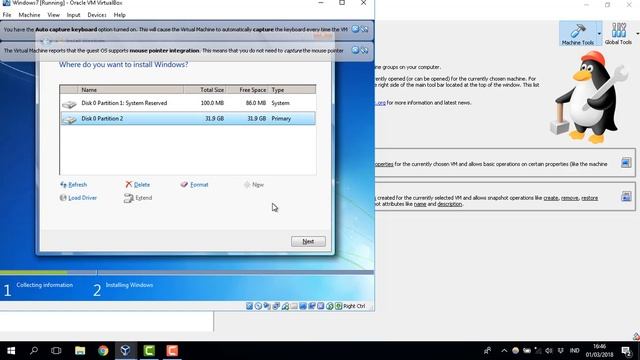Click the 'restore' snapshot link
Image resolution: width=640 pixels, height=360 pixels.
590,198
